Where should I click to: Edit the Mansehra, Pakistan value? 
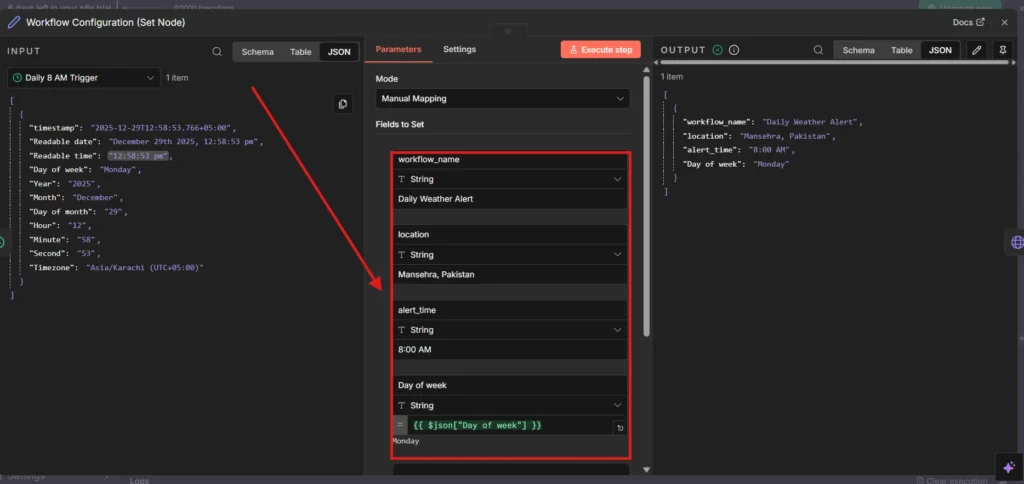click(x=510, y=274)
